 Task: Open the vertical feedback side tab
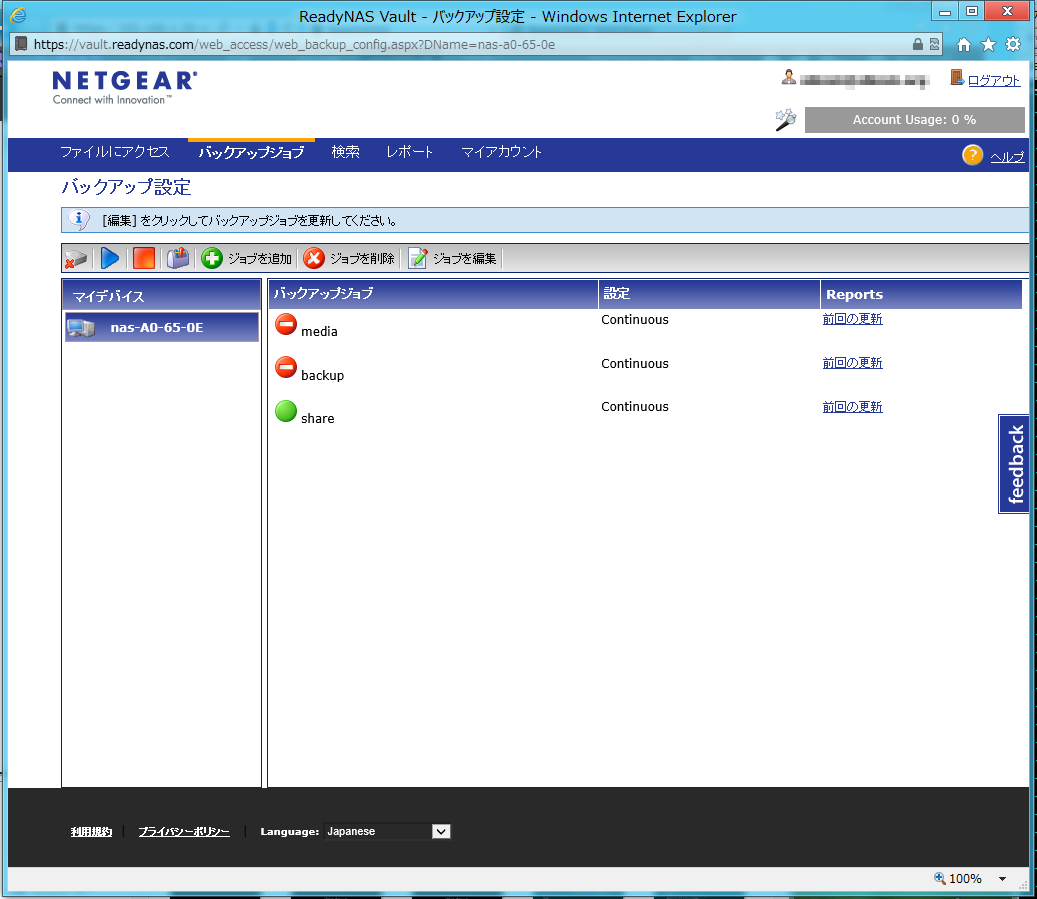pyautogui.click(x=1016, y=464)
